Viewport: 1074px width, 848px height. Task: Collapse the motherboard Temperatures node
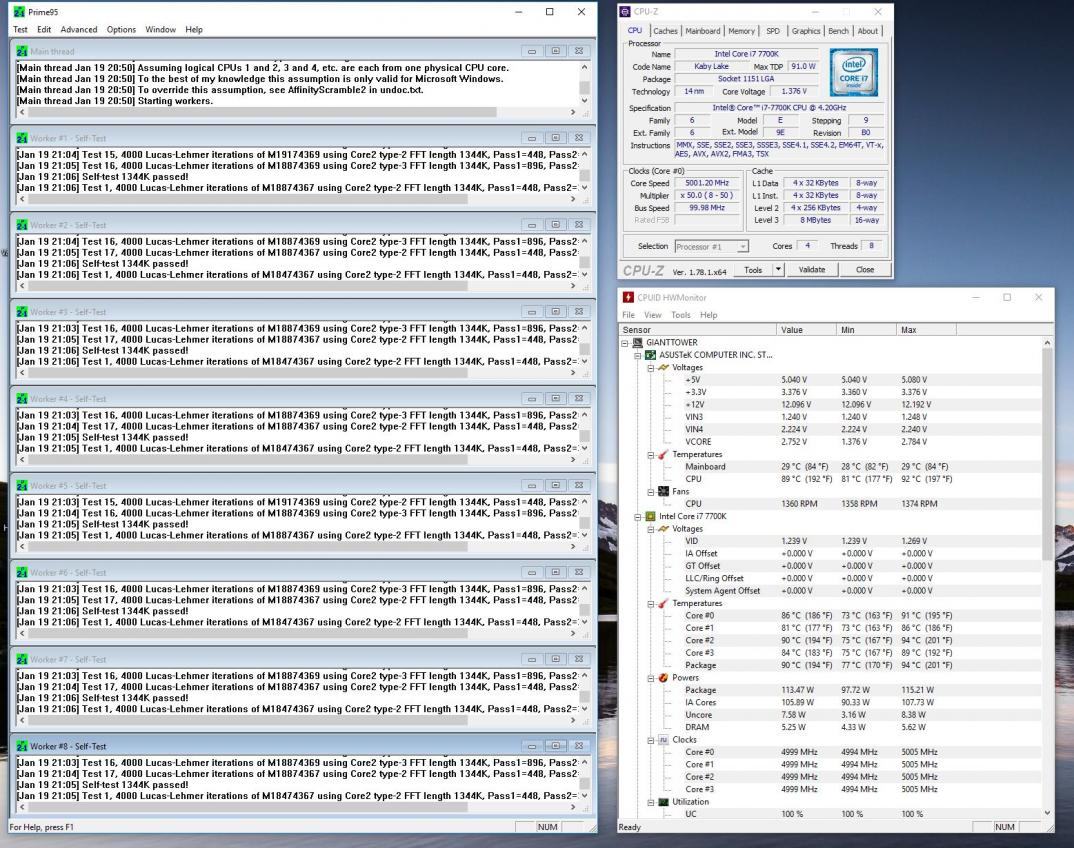coord(651,454)
